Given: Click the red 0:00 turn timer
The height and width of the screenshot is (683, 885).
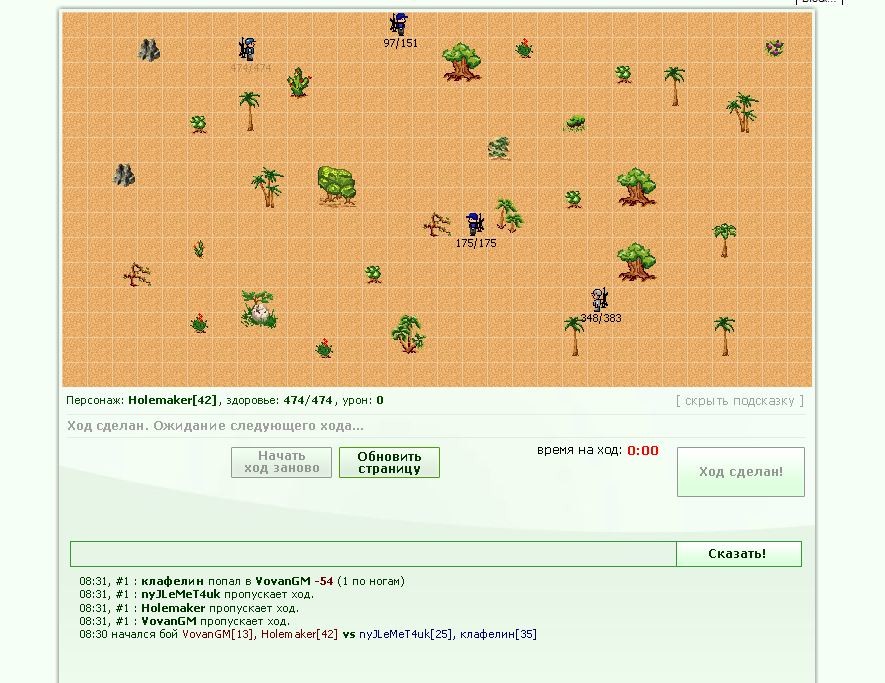Looking at the screenshot, I should pos(643,450).
